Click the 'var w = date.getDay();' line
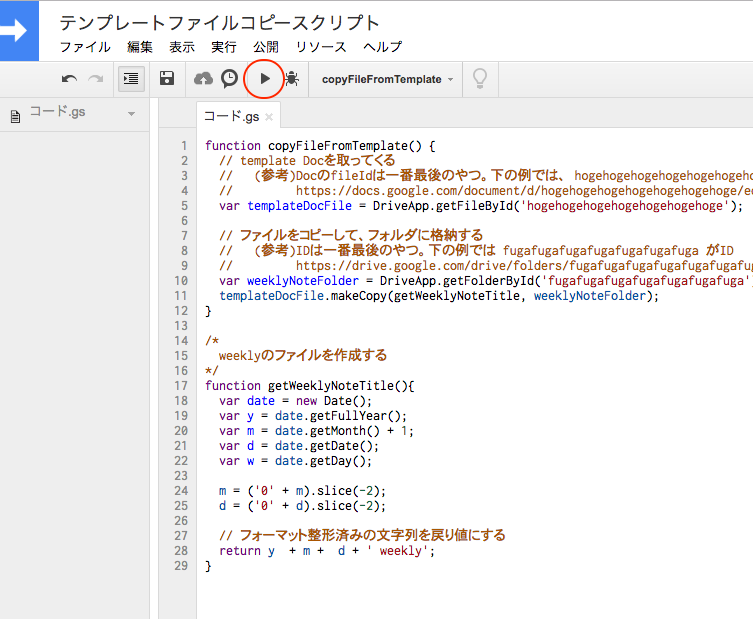 (295, 461)
